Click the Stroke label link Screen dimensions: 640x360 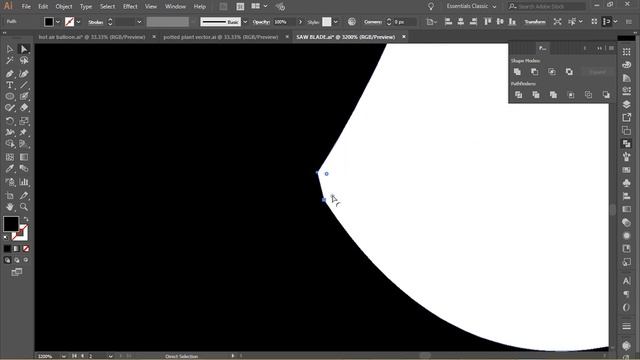click(96, 22)
